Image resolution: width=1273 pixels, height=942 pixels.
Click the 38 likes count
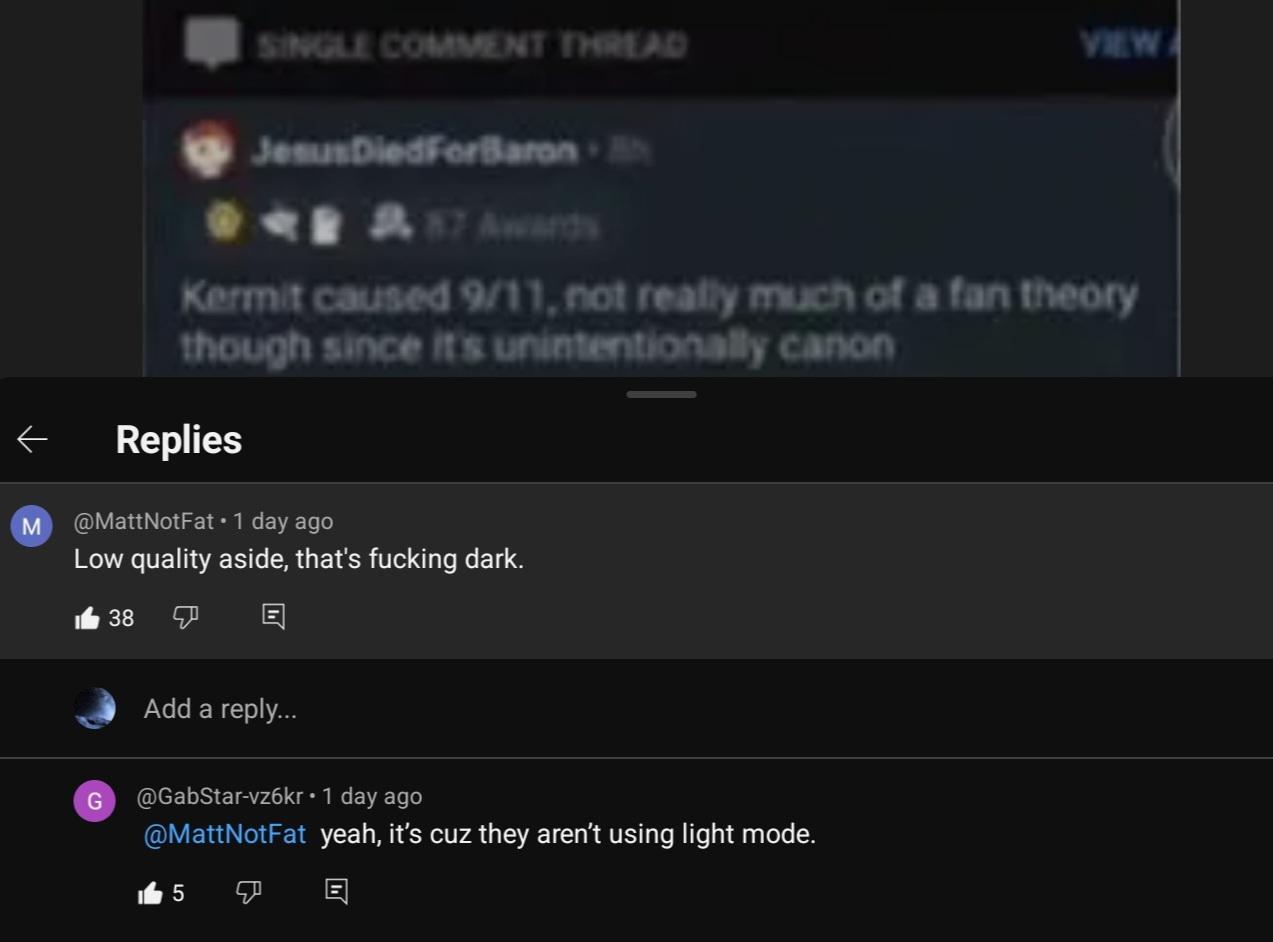click(x=121, y=618)
